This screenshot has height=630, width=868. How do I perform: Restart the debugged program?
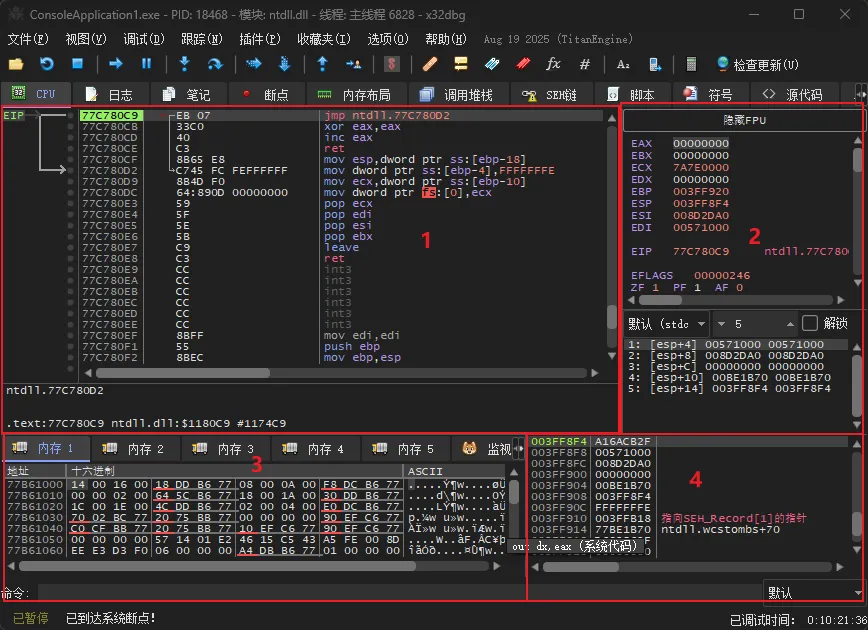point(46,64)
